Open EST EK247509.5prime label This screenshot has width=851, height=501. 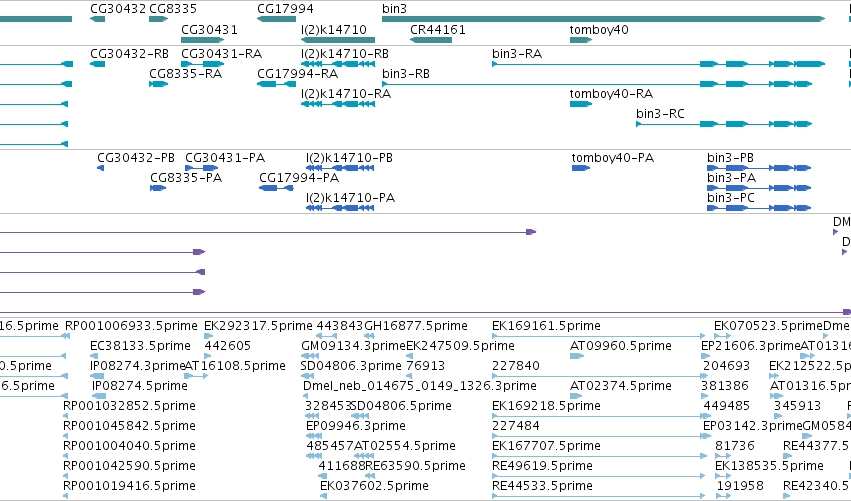pos(460,346)
